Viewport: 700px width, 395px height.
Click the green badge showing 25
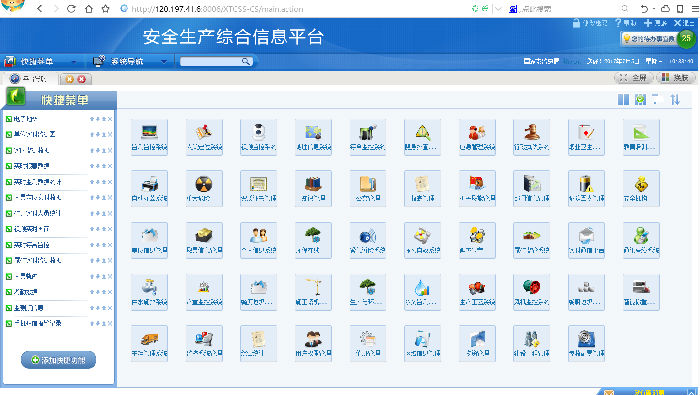coord(686,39)
